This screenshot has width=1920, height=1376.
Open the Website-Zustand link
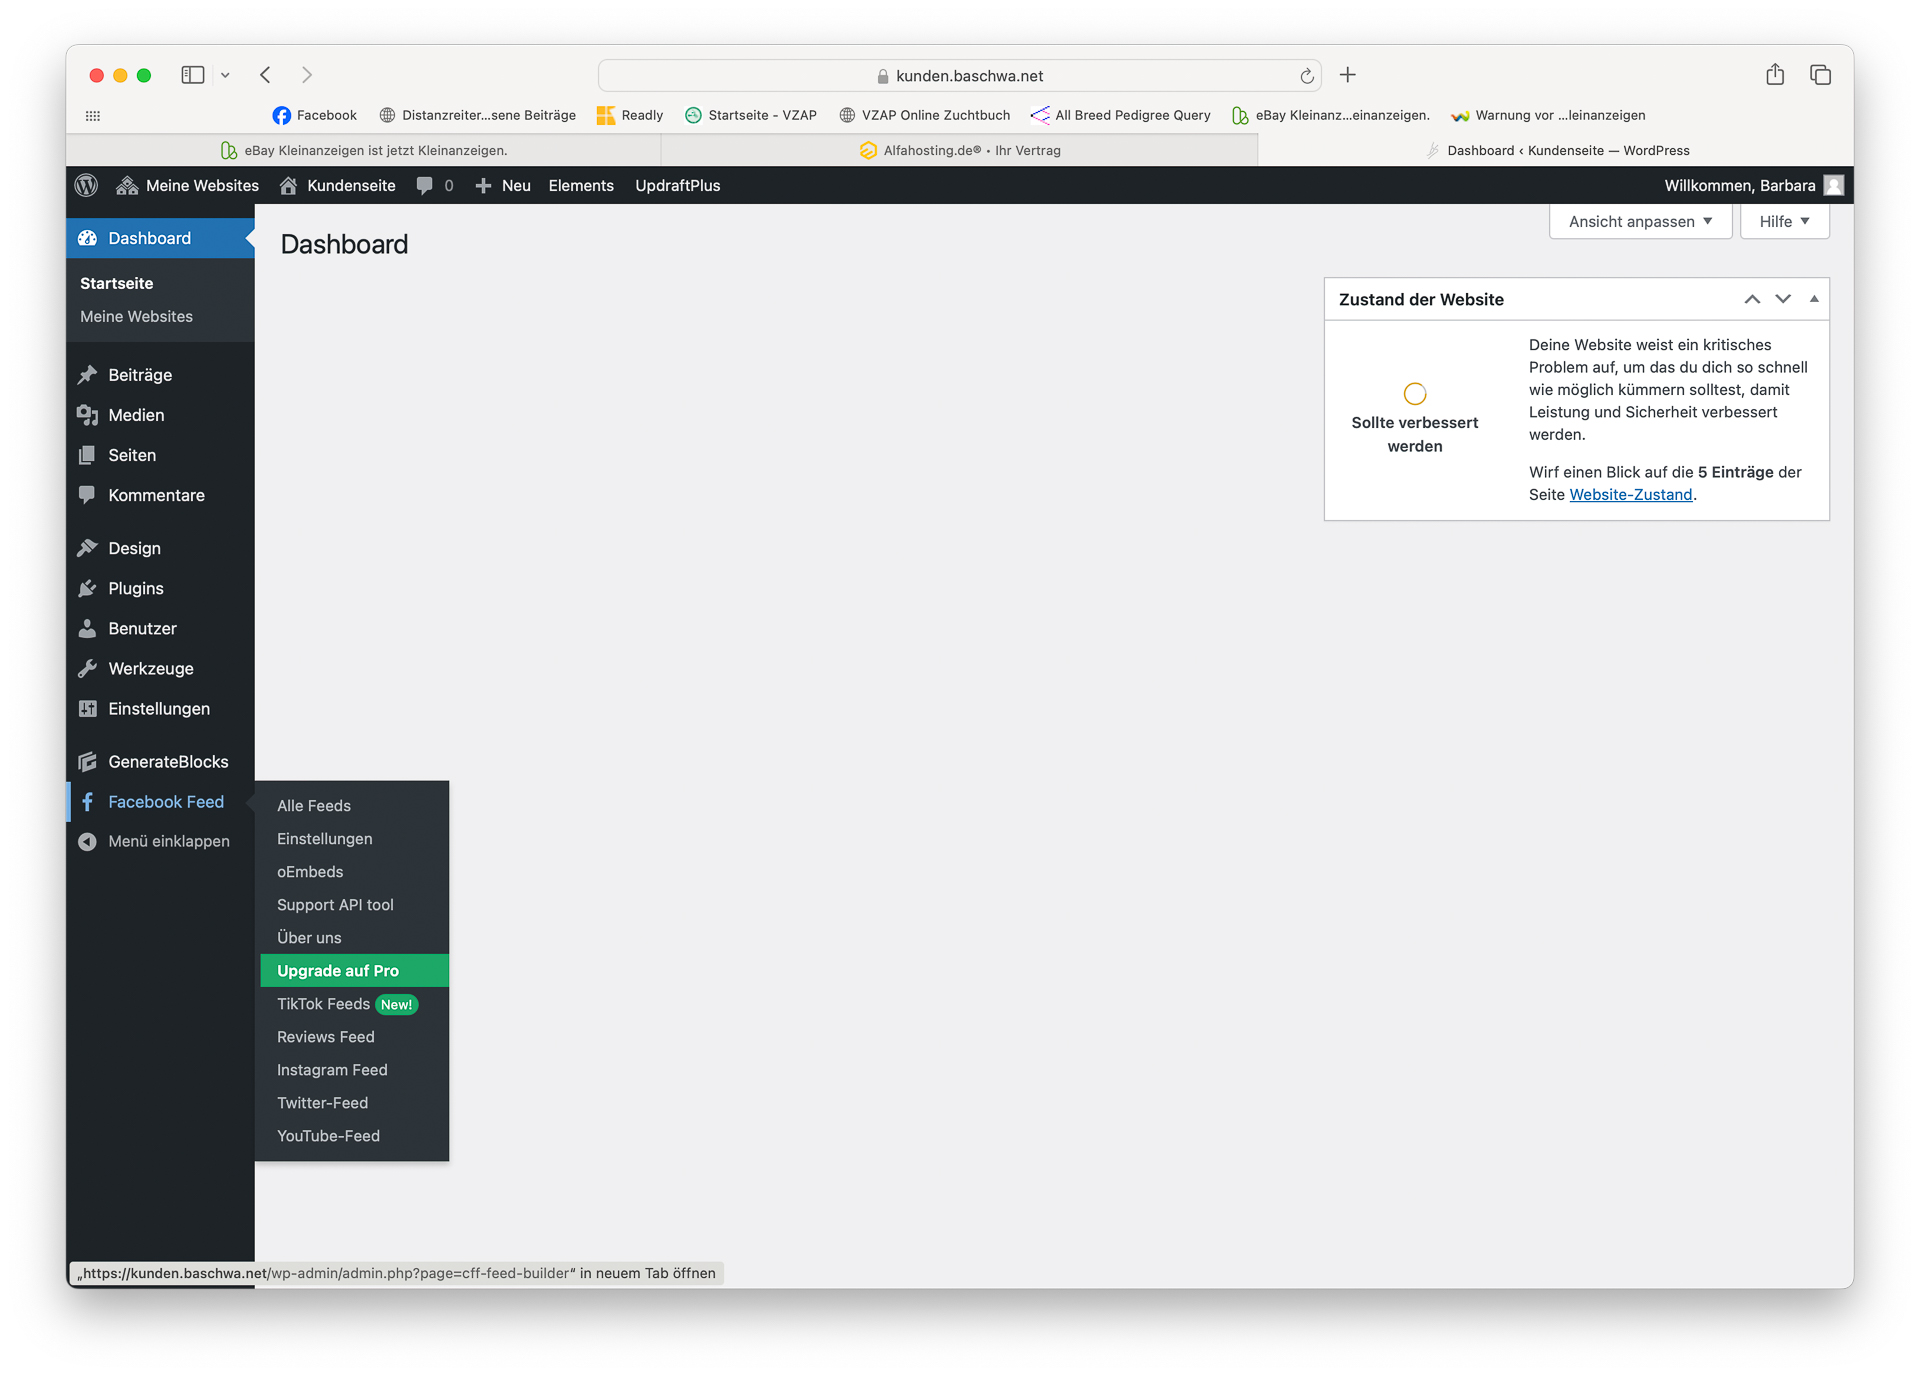1630,494
